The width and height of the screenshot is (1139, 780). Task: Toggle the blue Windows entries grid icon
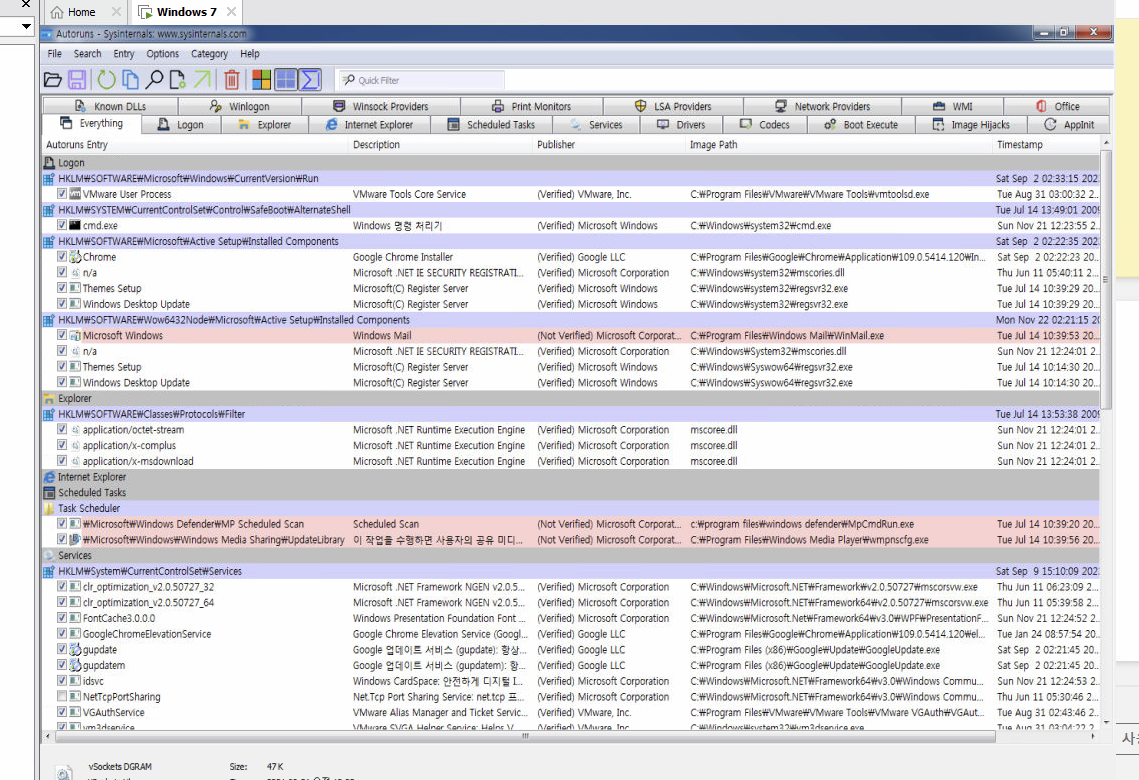[285, 80]
